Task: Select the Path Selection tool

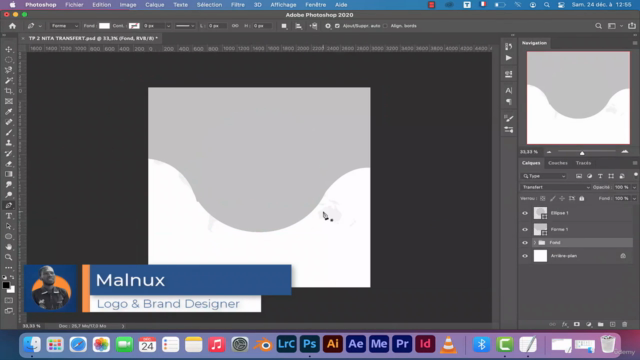Action: pos(9,226)
